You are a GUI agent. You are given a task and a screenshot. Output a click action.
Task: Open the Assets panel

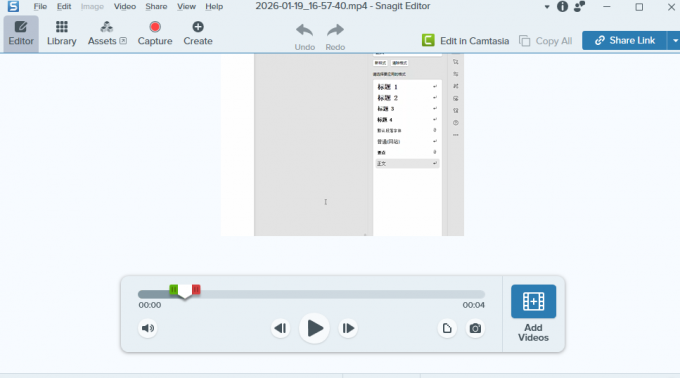click(107, 34)
